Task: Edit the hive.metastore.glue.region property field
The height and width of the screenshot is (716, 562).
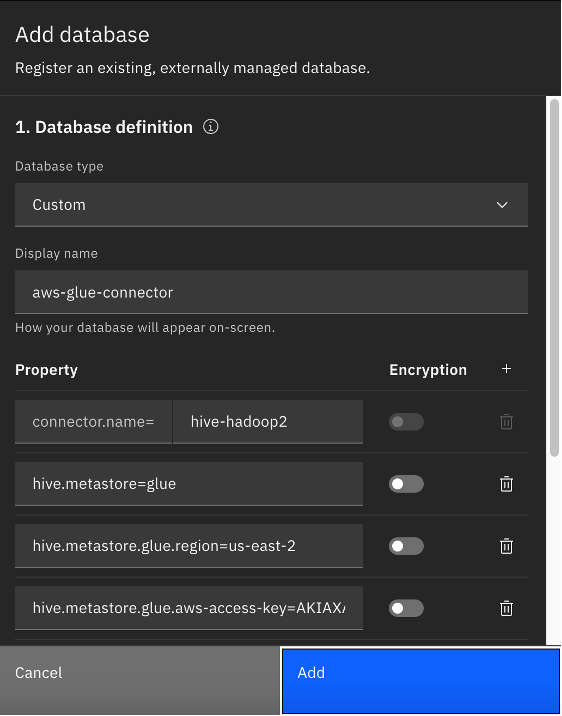Action: (x=189, y=546)
